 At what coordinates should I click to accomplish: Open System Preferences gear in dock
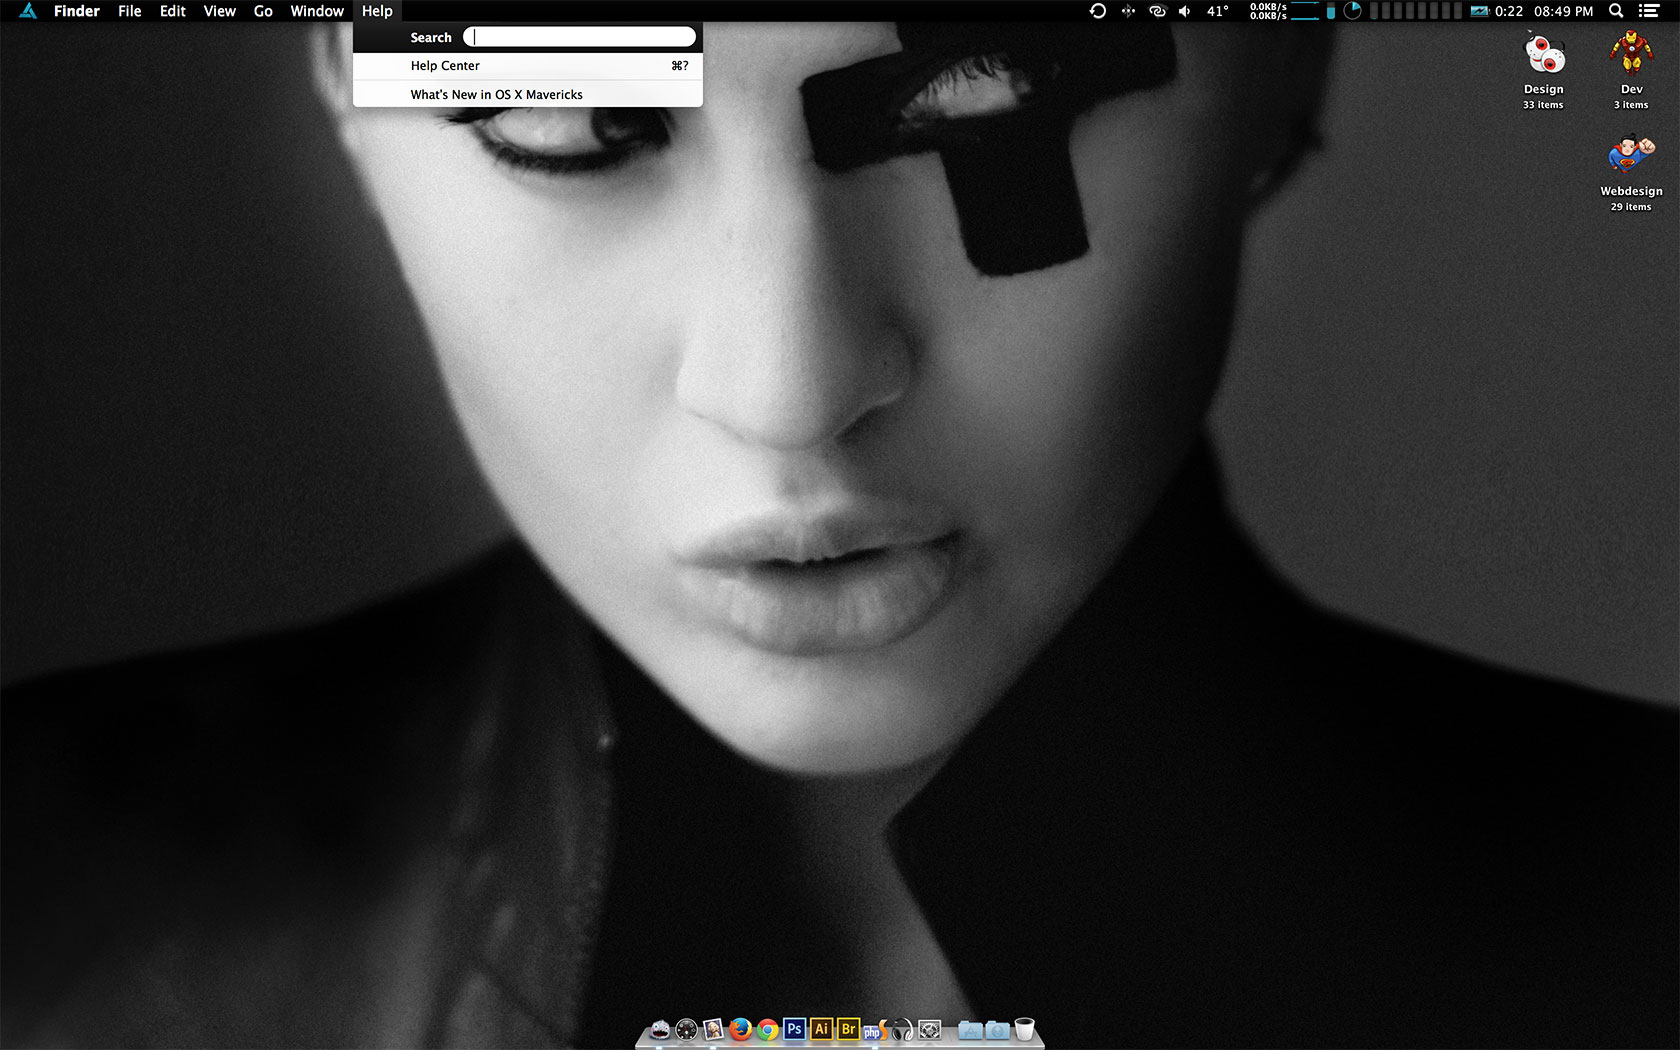(929, 1030)
